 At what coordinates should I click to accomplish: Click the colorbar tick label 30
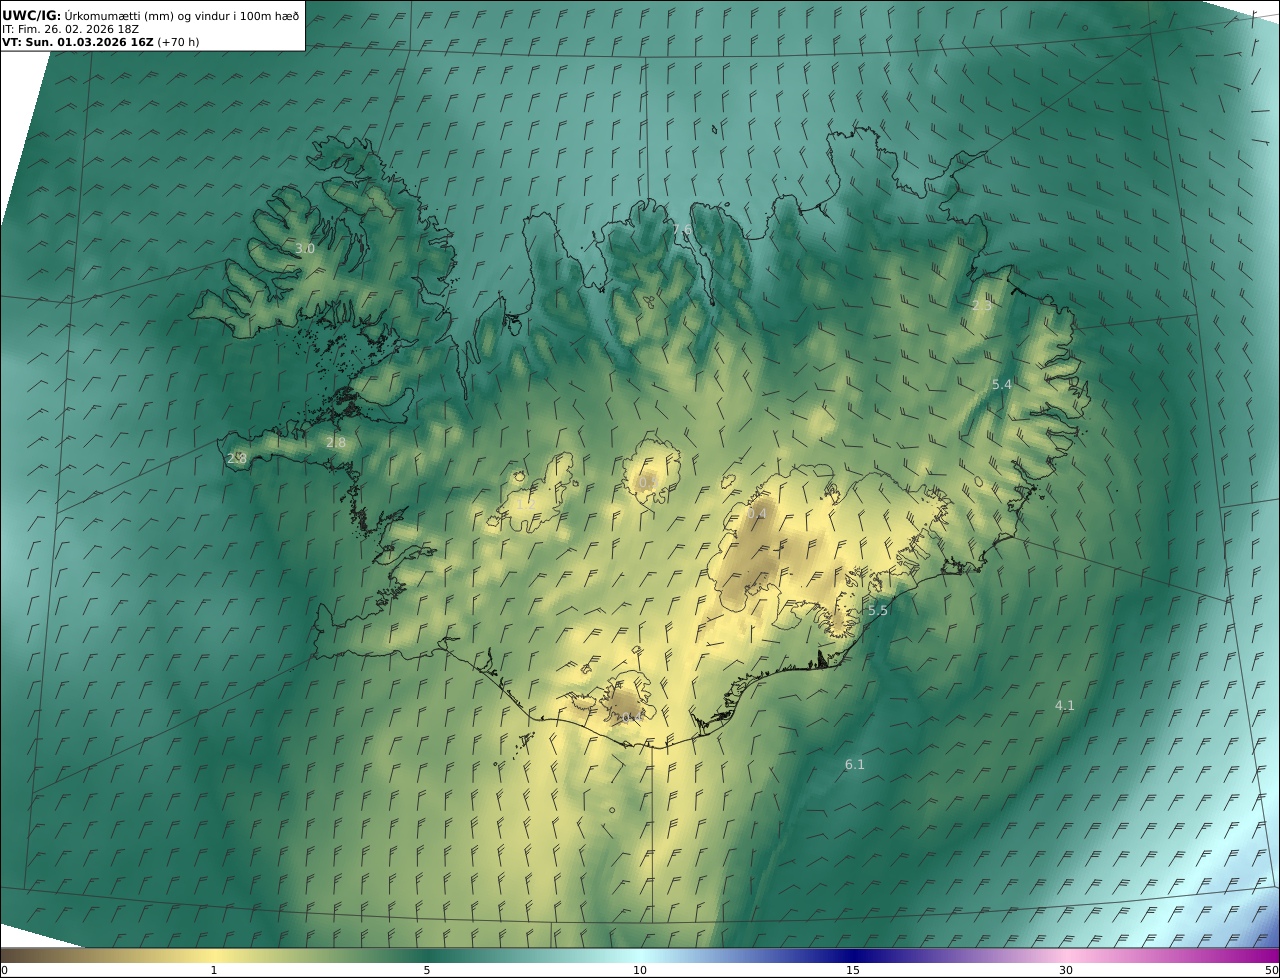coord(1066,970)
